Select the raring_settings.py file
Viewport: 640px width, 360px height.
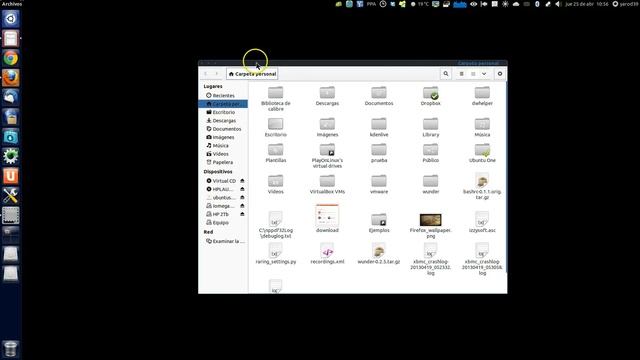pos(276,254)
